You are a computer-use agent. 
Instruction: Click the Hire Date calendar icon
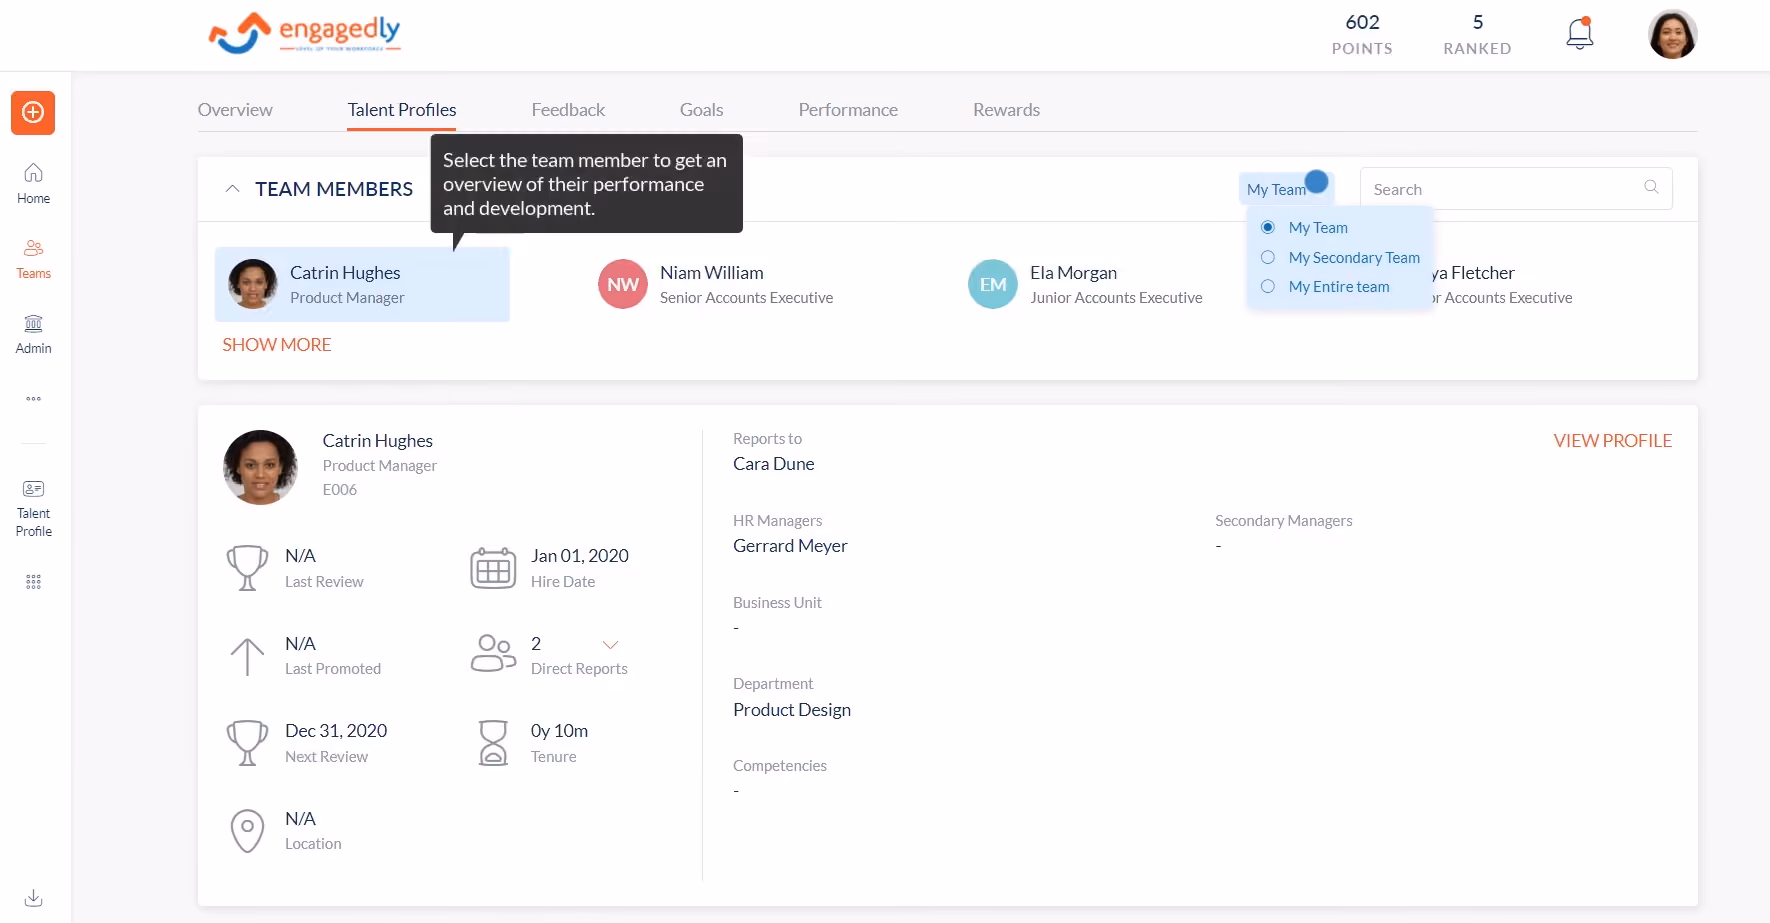coord(493,568)
